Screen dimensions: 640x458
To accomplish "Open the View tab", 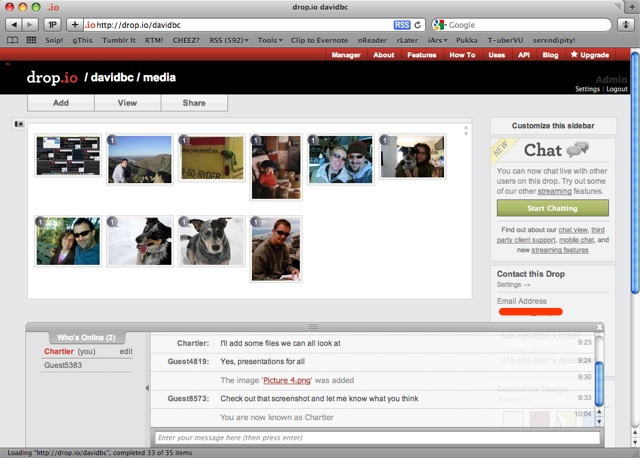I will pos(127,103).
